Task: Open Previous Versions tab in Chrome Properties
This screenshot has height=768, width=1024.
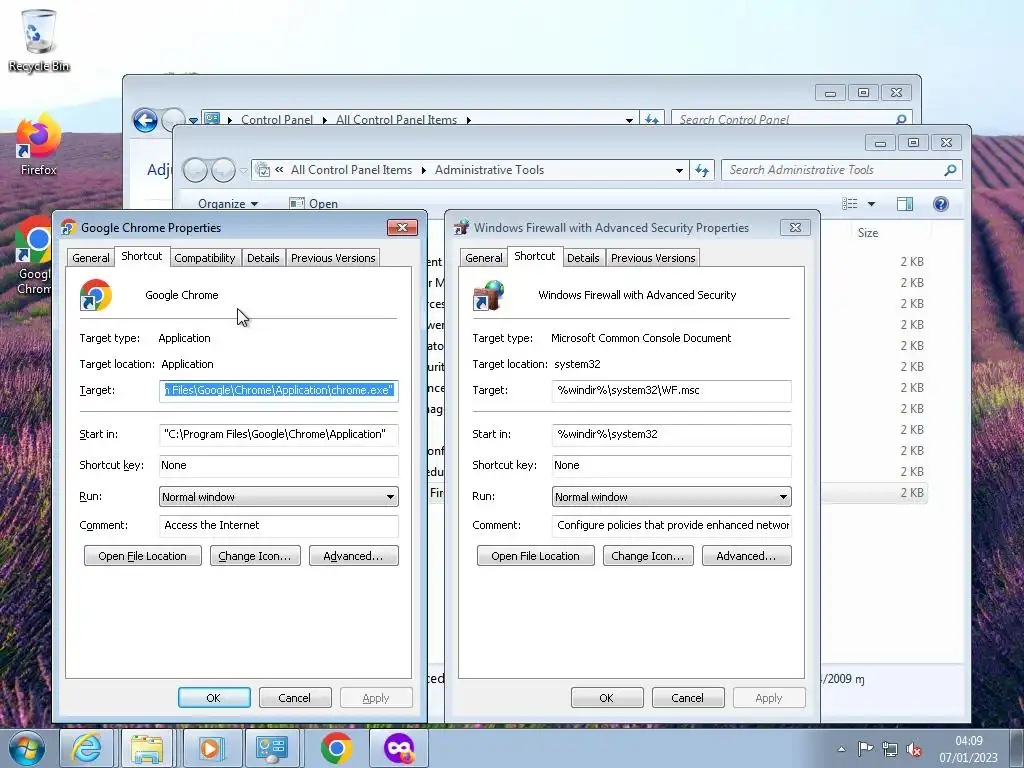Action: (x=333, y=258)
